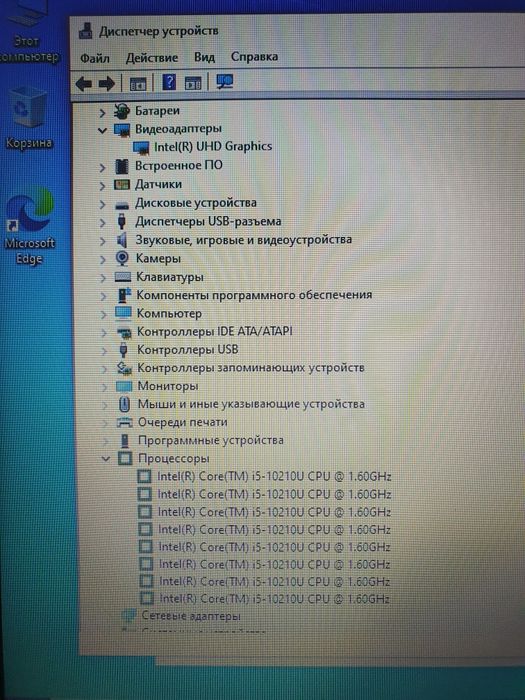
Task: Expand the Дисковые устройства category
Action: click(102, 205)
